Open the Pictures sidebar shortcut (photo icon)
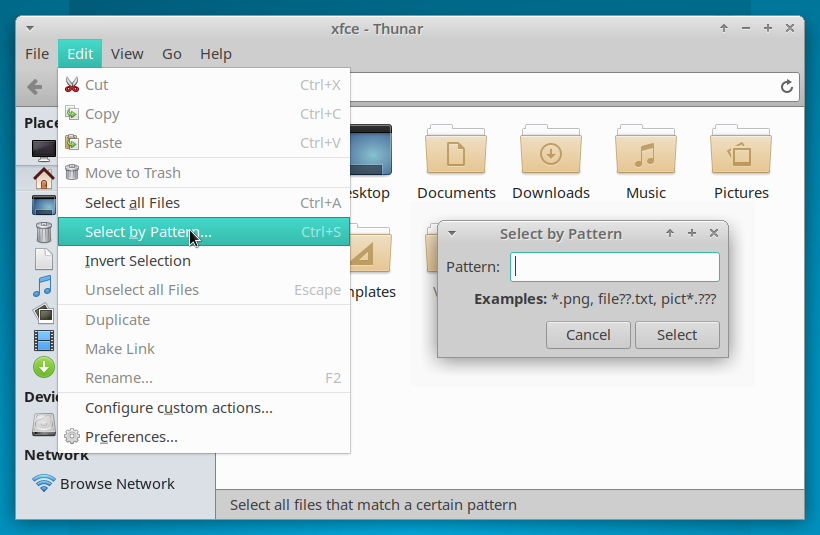 (44, 313)
